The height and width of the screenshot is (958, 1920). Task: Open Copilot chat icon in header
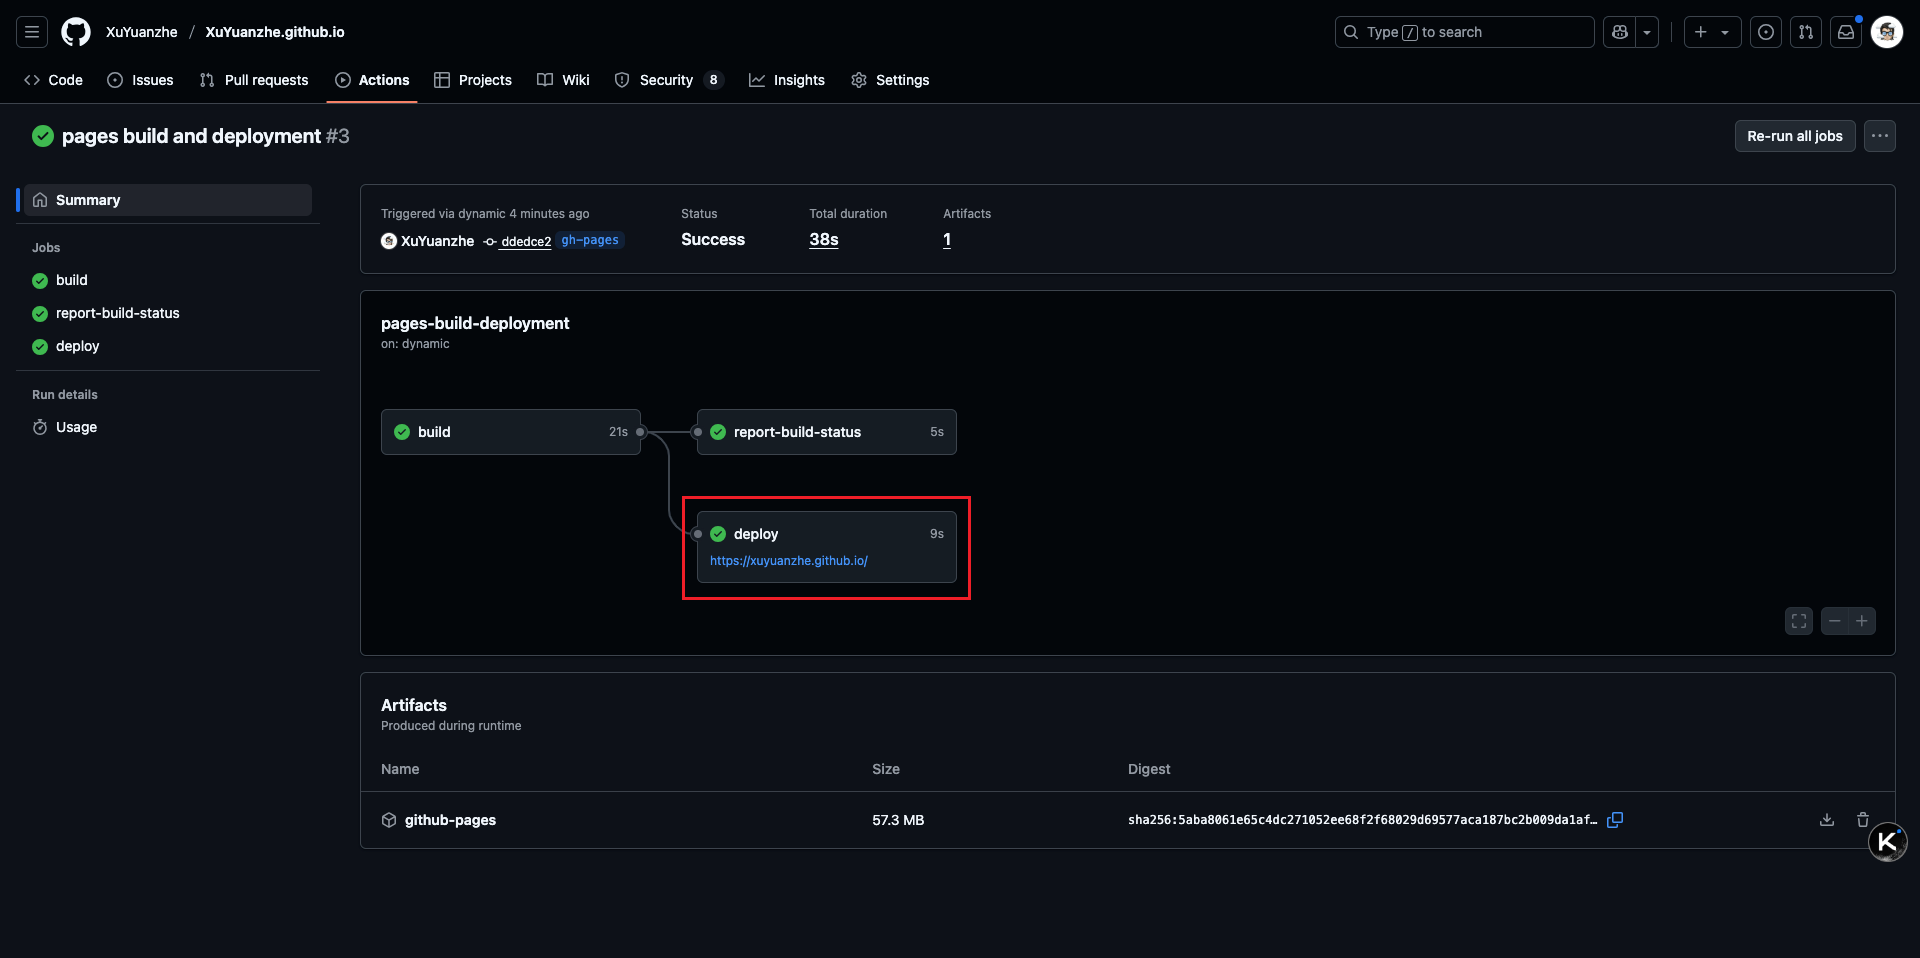tap(1620, 32)
